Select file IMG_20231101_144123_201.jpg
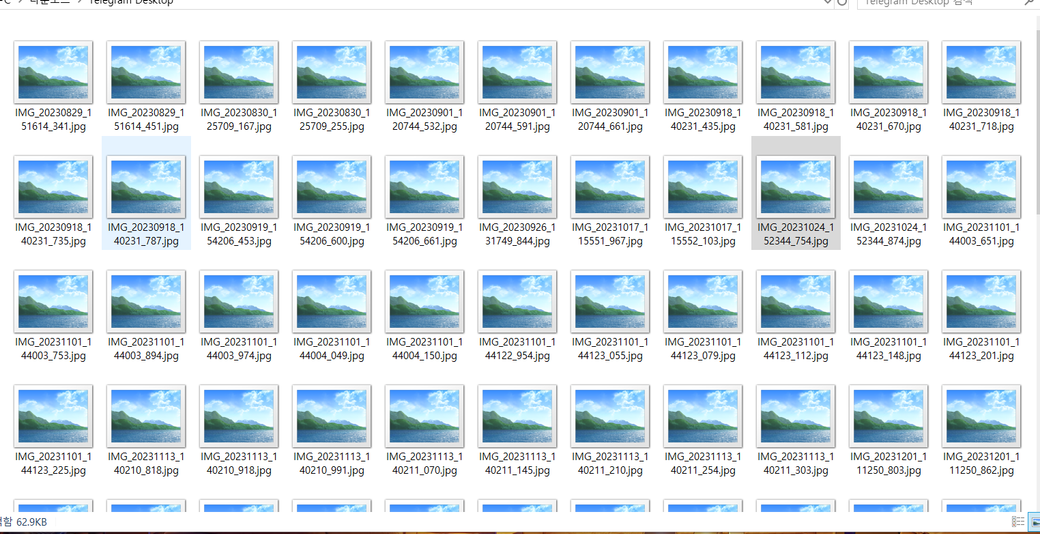This screenshot has width=1040, height=534. click(981, 302)
